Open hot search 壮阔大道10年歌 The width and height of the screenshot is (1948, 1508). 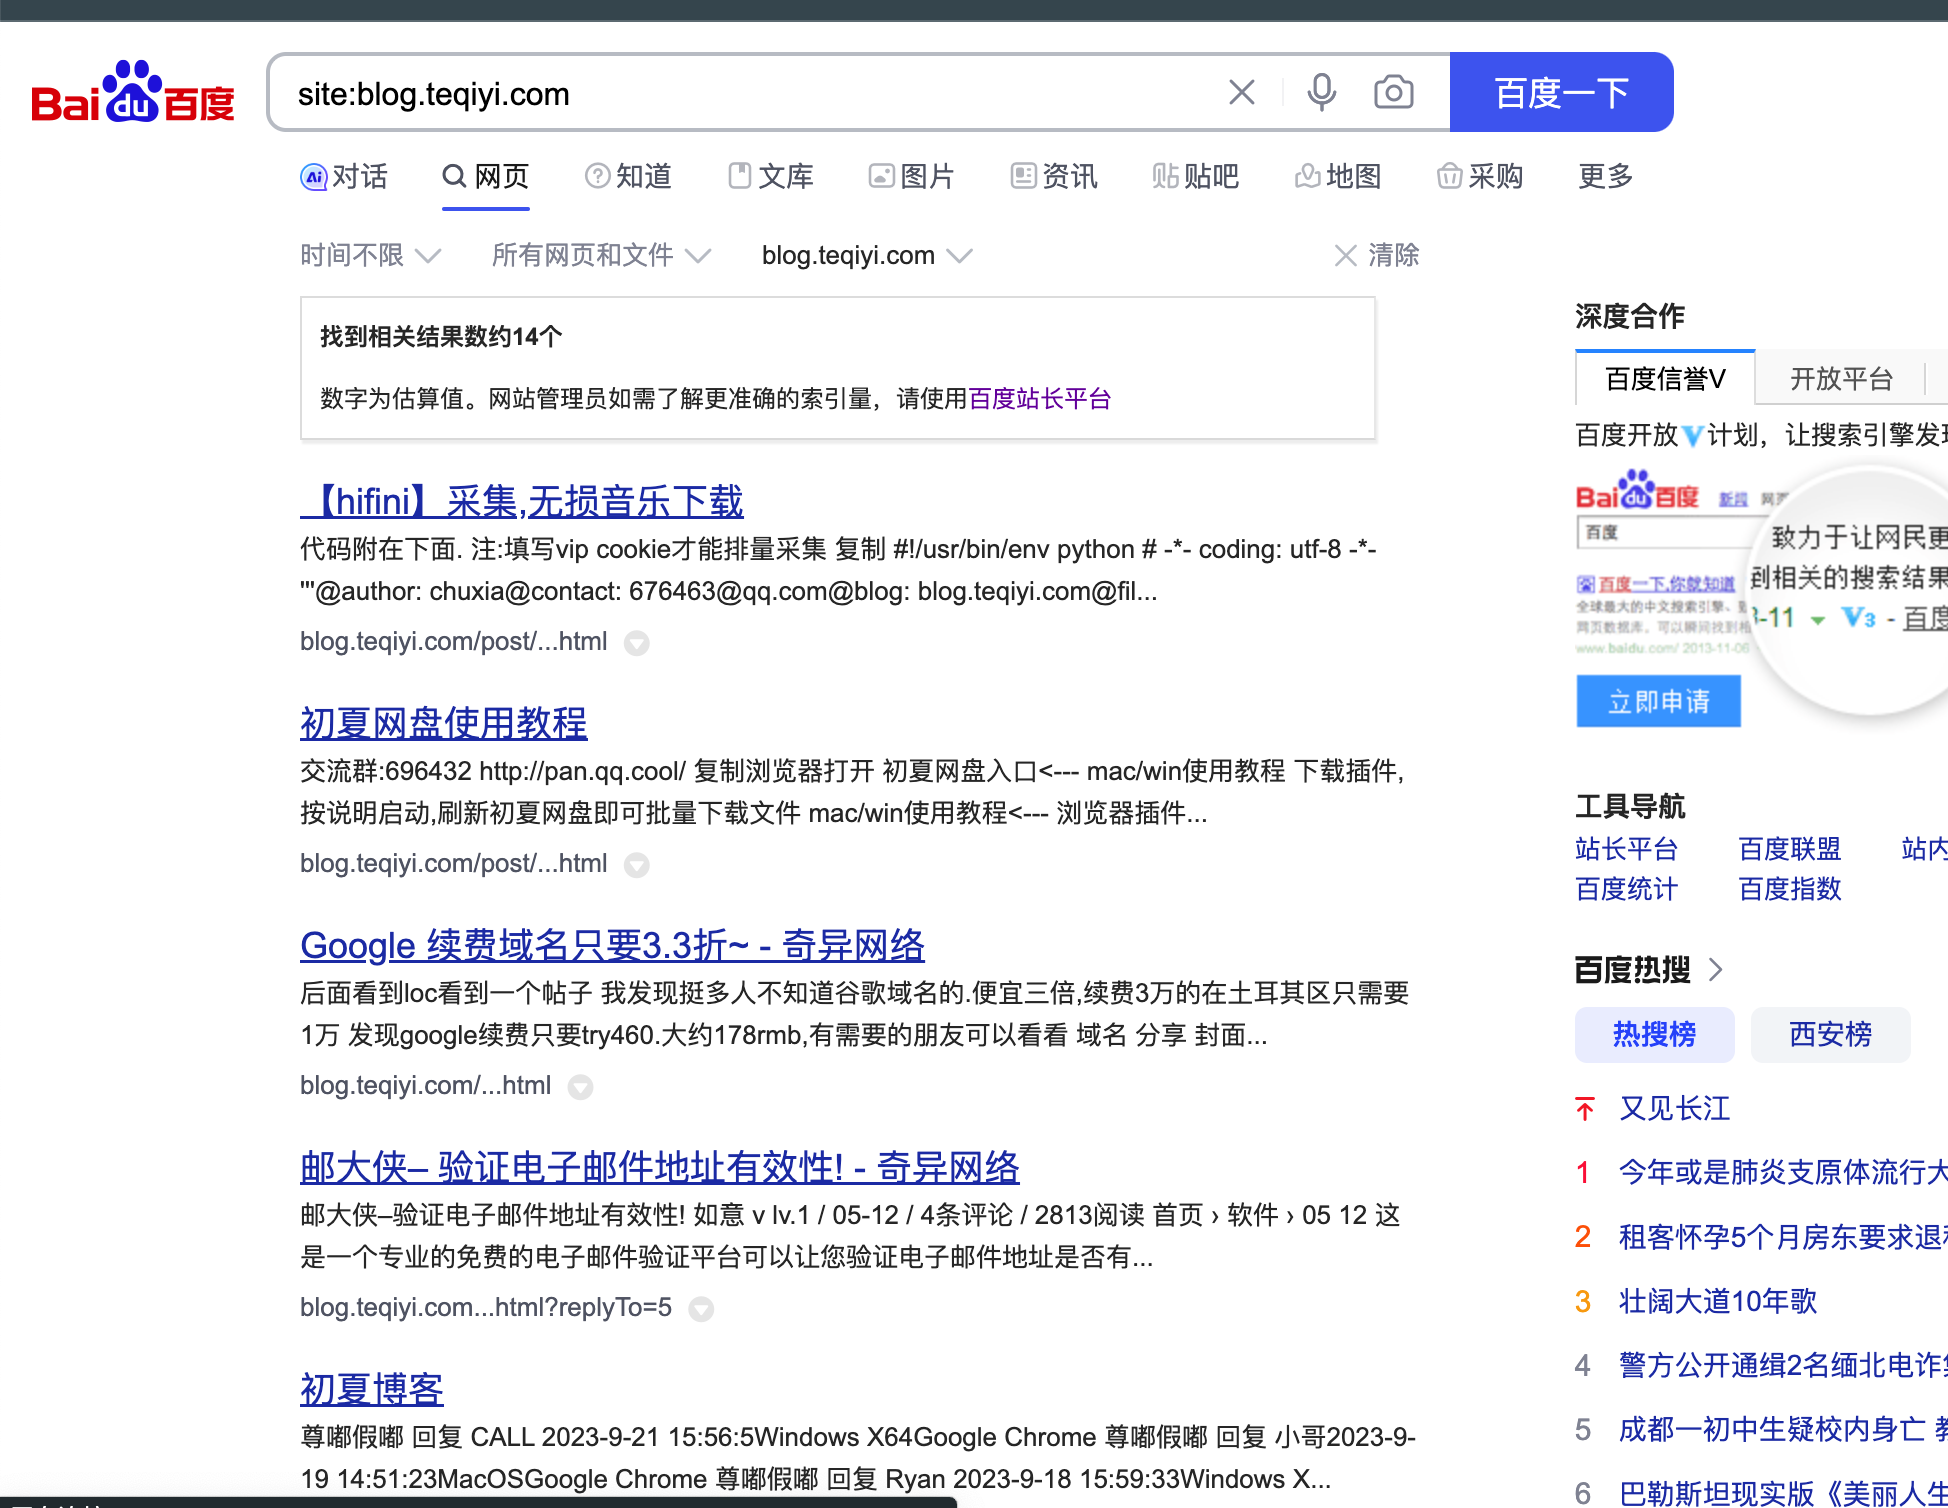click(1718, 1301)
